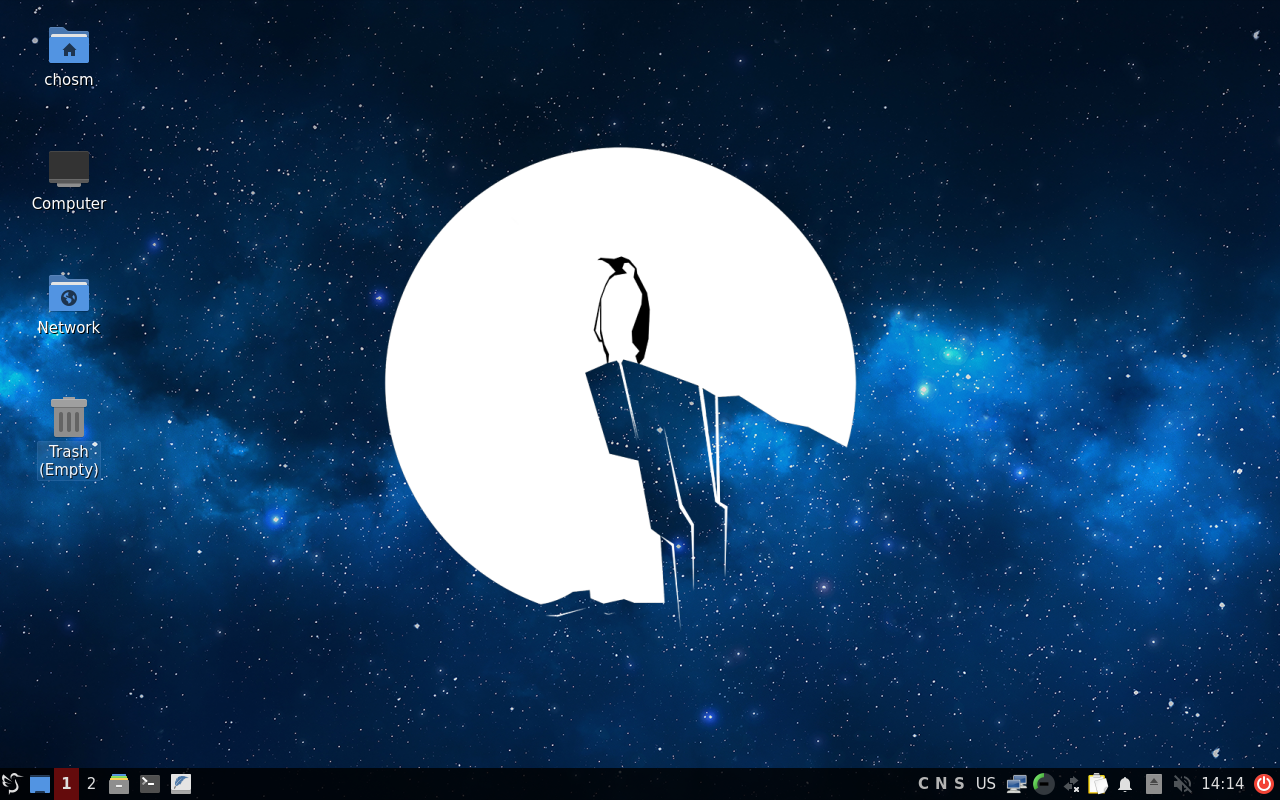Image resolution: width=1280 pixels, height=800 pixels.
Task: Open the network manager tray icon
Action: pyautogui.click(x=1016, y=784)
